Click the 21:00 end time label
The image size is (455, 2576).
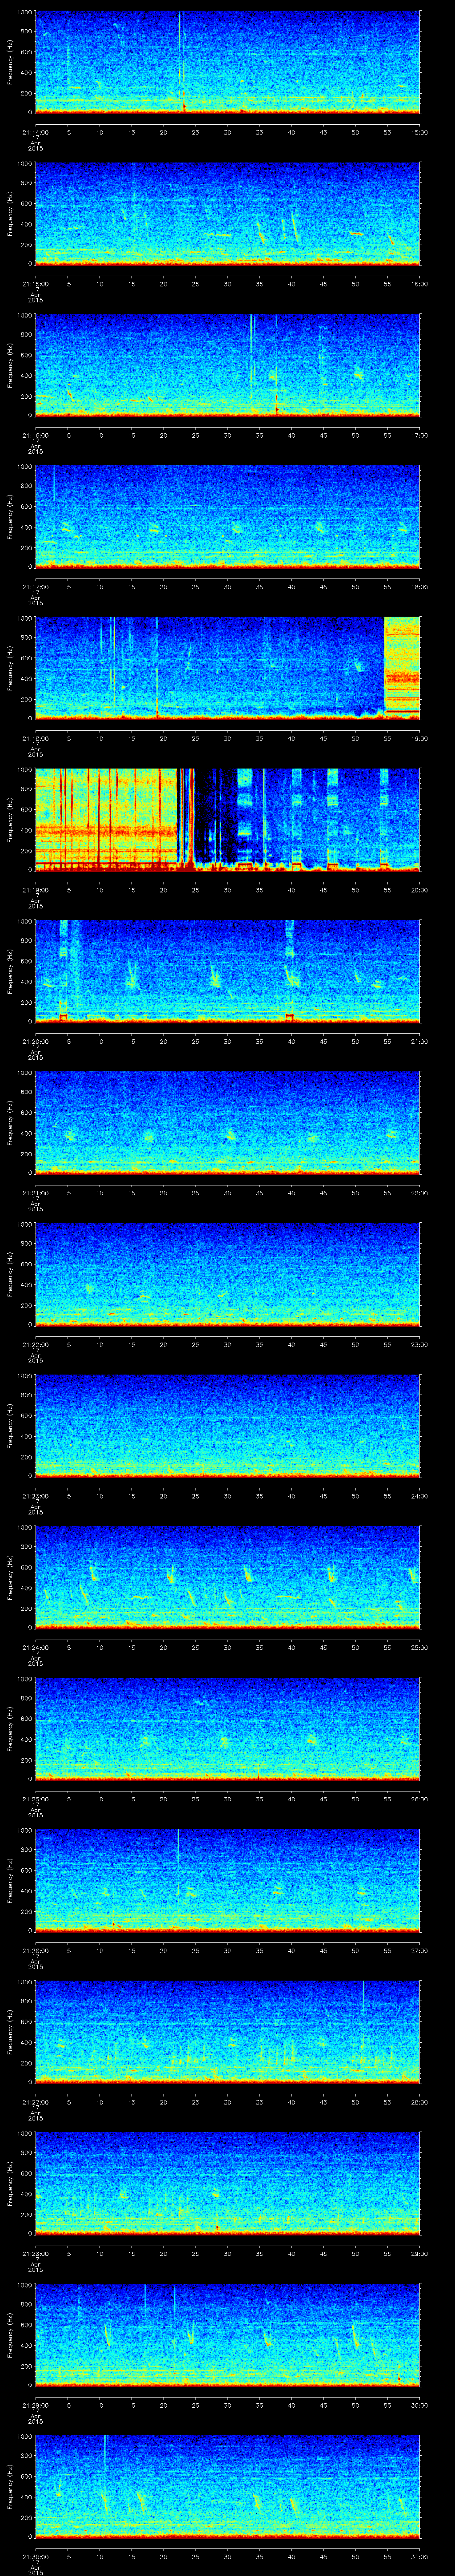[x=419, y=1041]
